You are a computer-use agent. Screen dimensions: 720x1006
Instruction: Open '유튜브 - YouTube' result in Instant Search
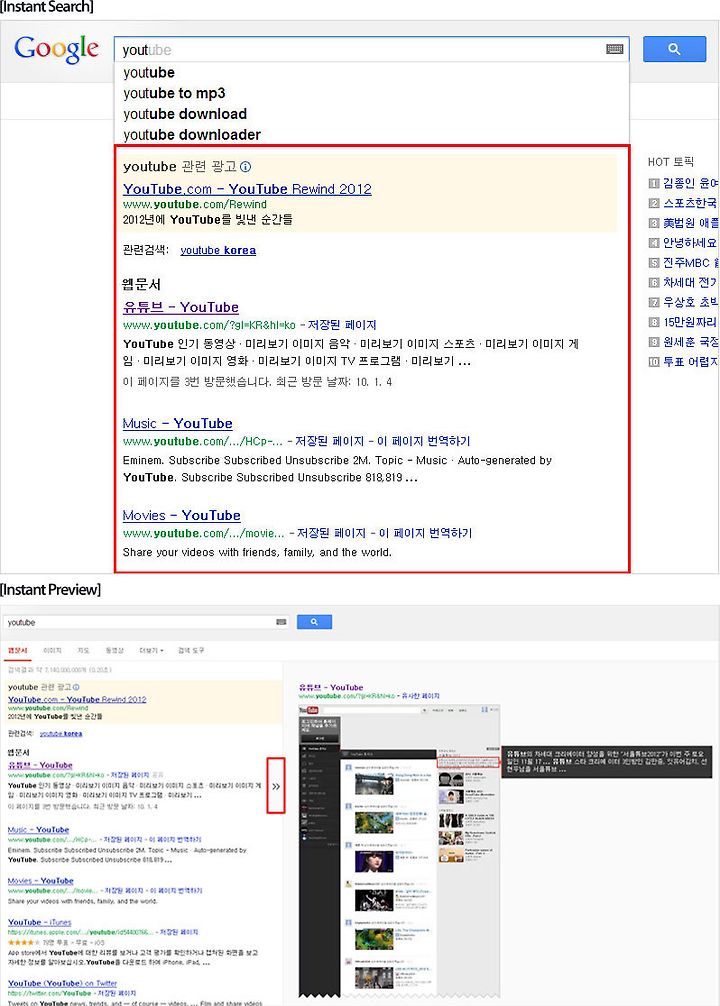180,307
